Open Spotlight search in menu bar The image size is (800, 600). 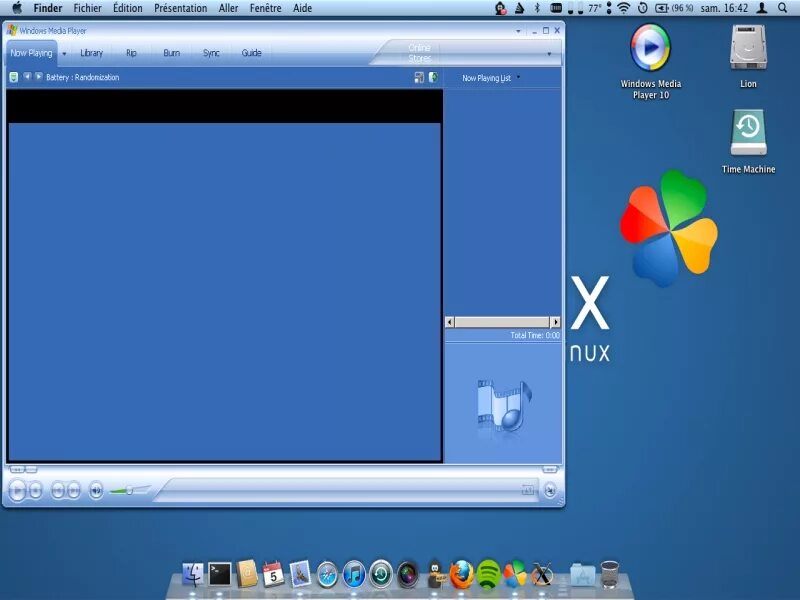pyautogui.click(x=783, y=8)
